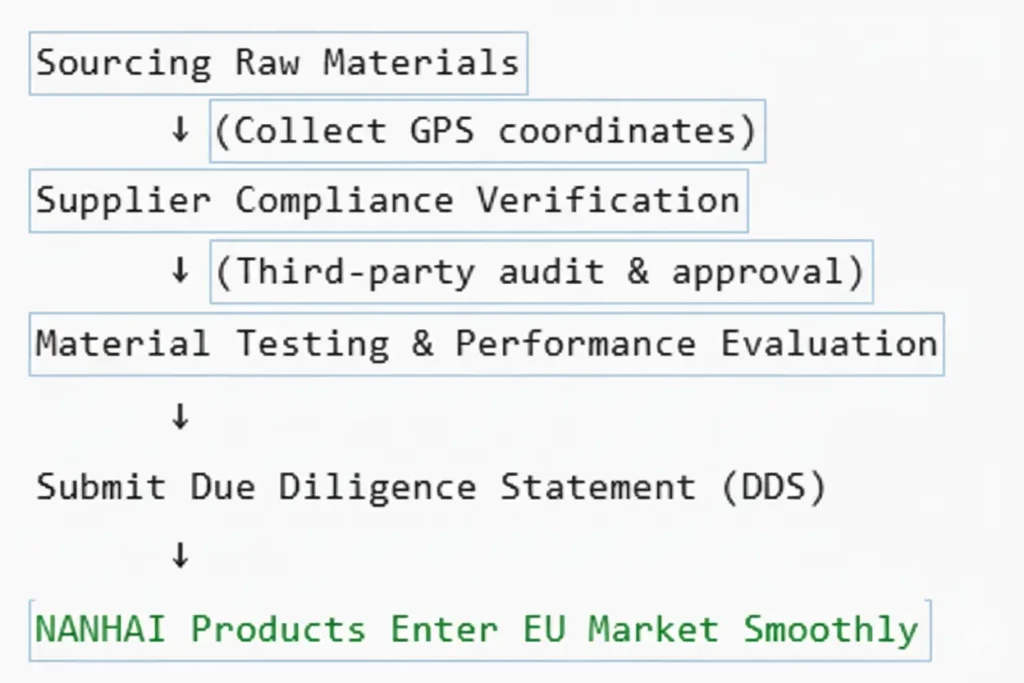
Task: Click the arrow above the NANHAI Products line
Action: click(180, 555)
